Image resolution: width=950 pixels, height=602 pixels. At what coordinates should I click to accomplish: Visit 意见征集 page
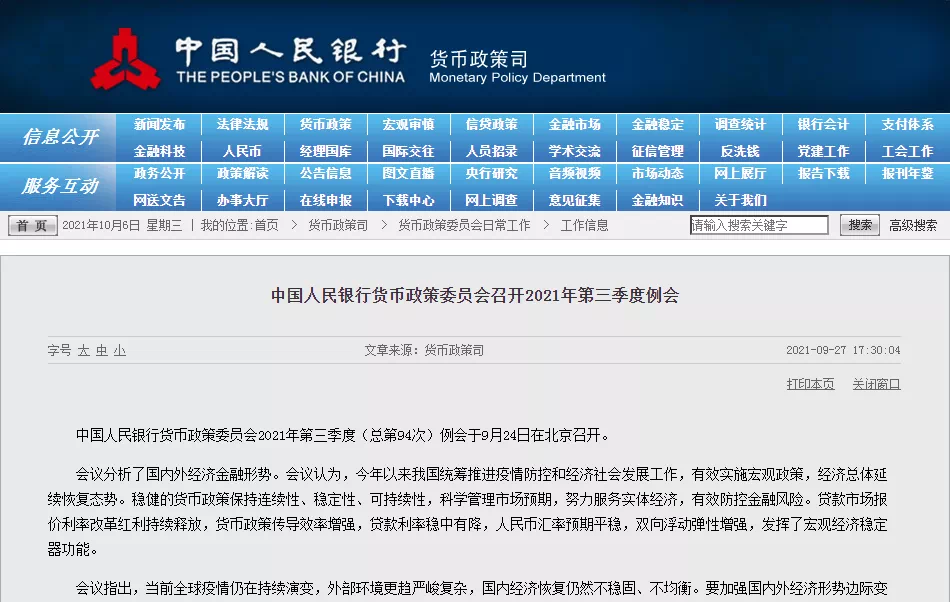pyautogui.click(x=574, y=200)
